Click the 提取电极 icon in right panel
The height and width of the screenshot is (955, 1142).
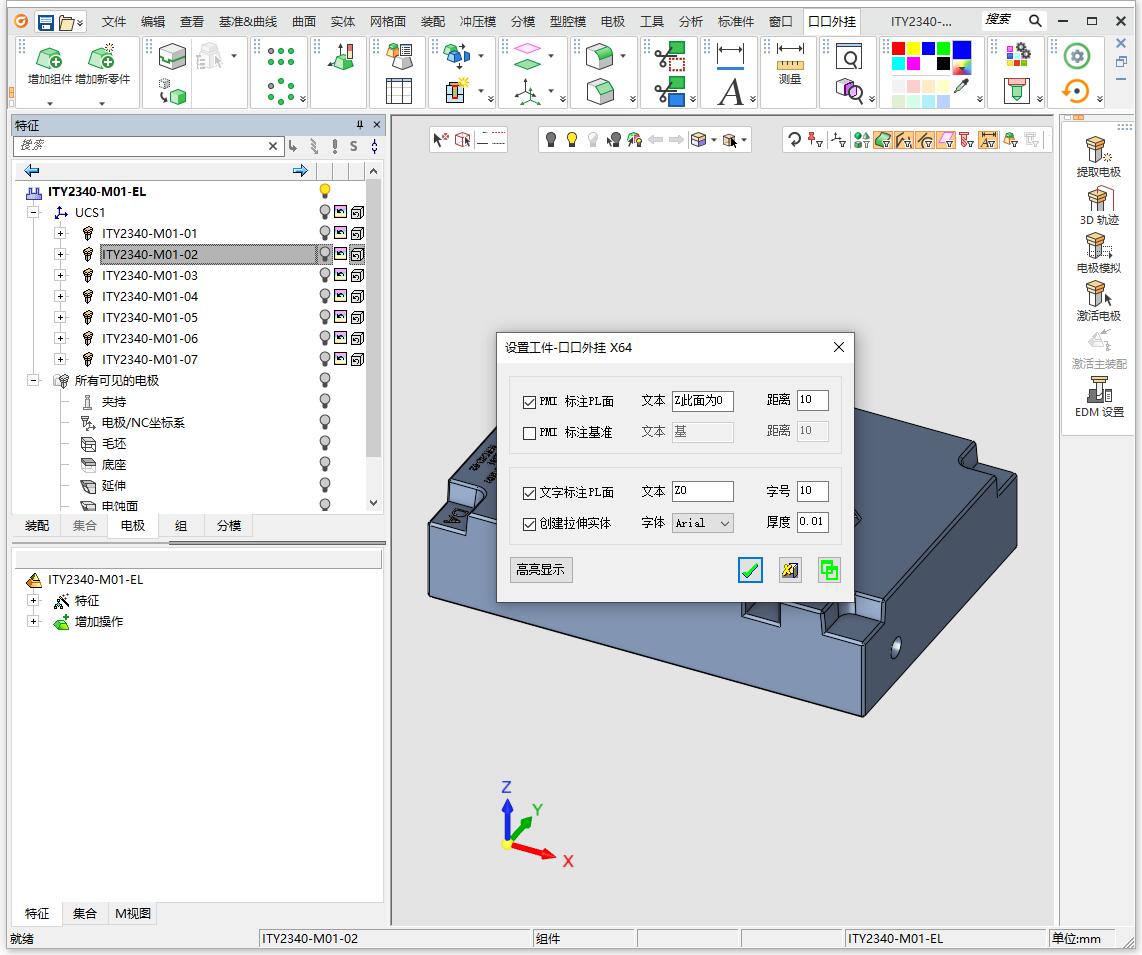click(1097, 151)
